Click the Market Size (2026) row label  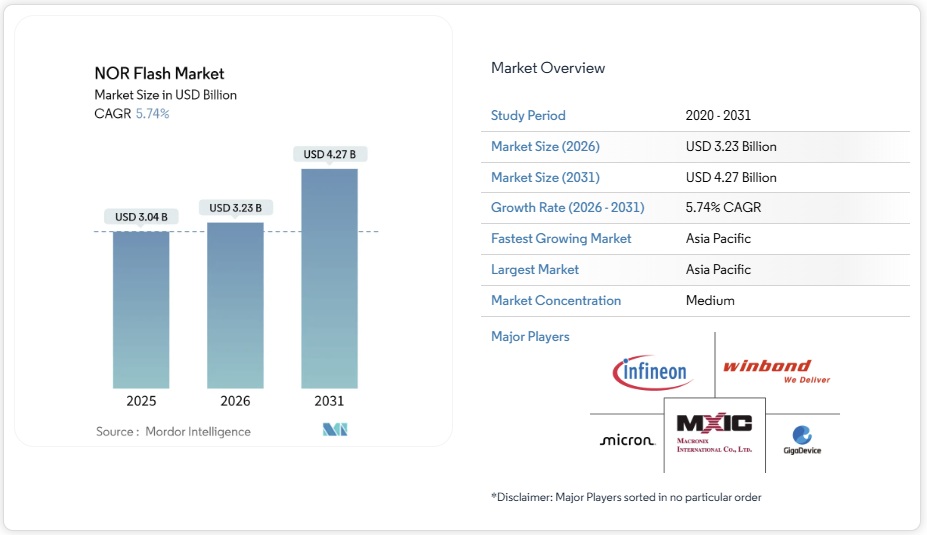[545, 147]
